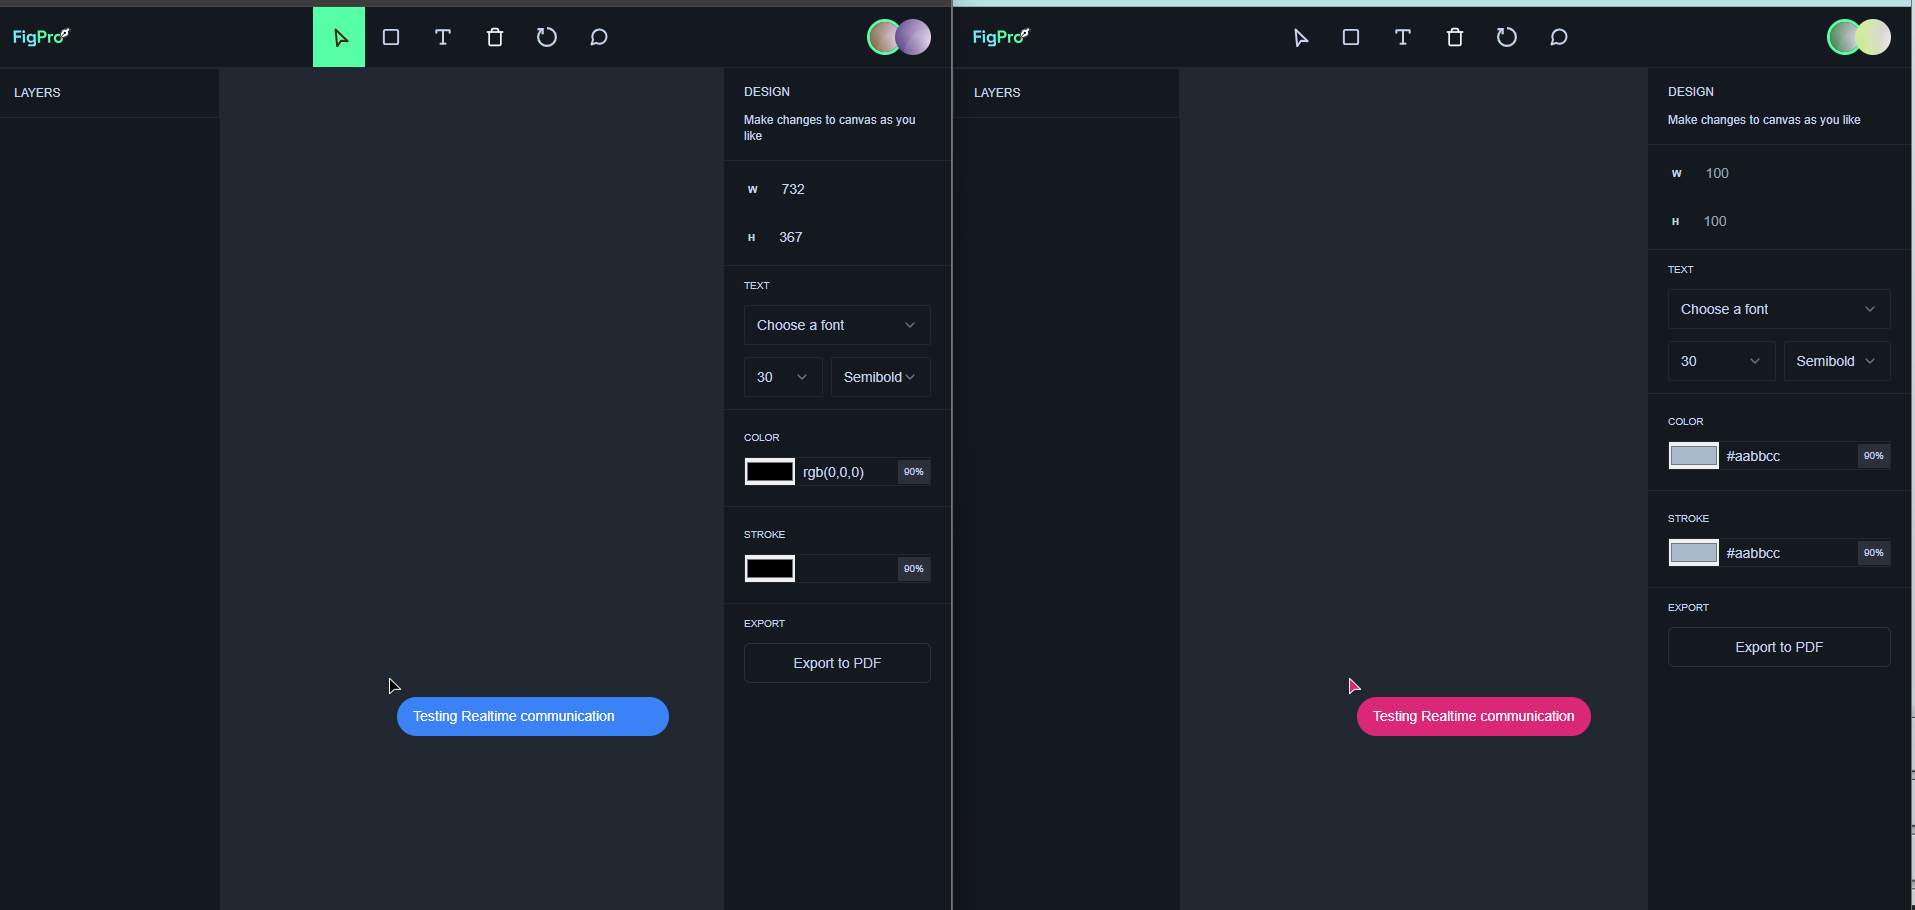The height and width of the screenshot is (910, 1915).
Task: Open the comment bubble tool in right window
Action: pos(1559,37)
